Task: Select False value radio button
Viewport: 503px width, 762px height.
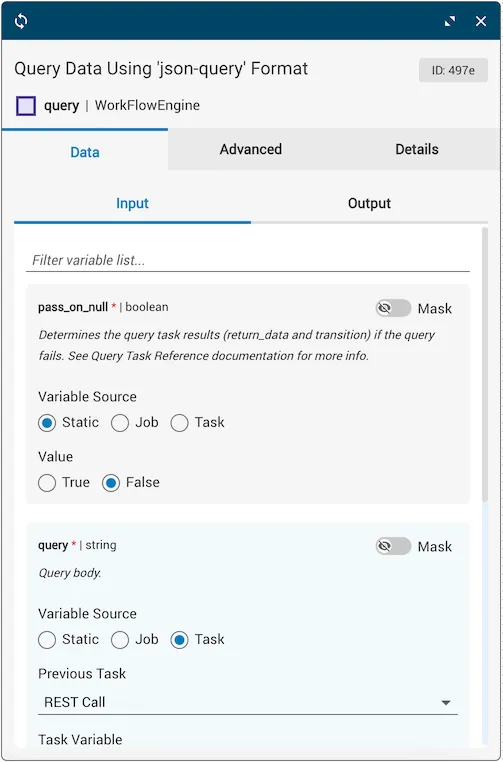Action: coord(111,483)
